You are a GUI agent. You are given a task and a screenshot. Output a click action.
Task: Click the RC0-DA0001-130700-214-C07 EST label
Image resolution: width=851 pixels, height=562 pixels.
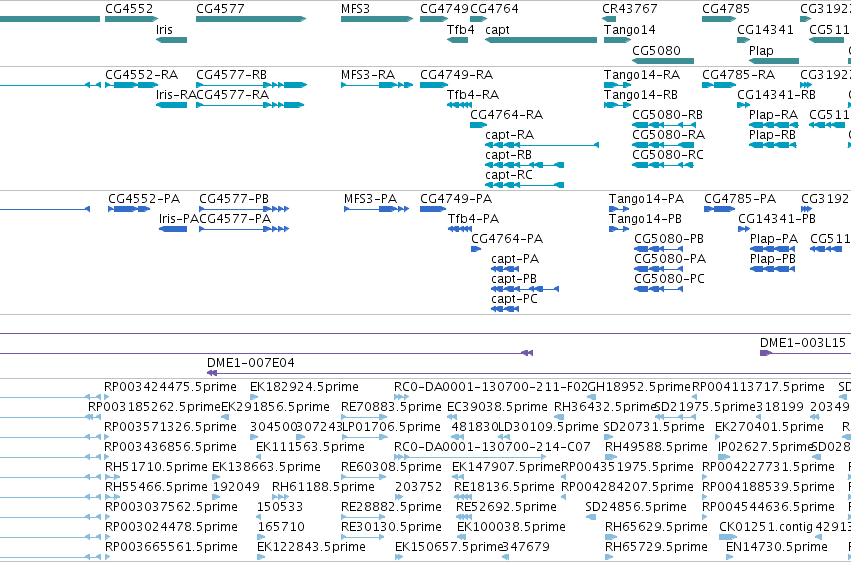492,448
